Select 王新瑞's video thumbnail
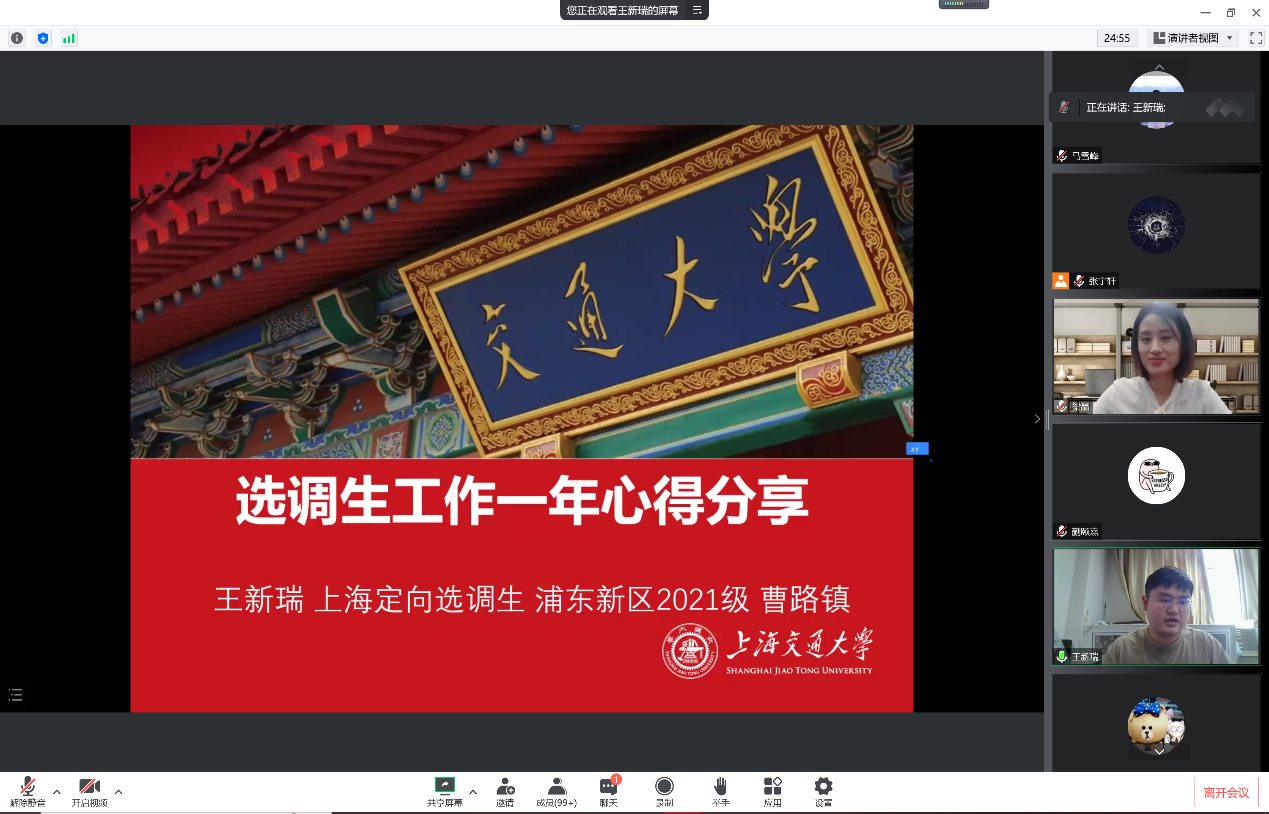Image resolution: width=1269 pixels, height=814 pixels. click(x=1156, y=605)
